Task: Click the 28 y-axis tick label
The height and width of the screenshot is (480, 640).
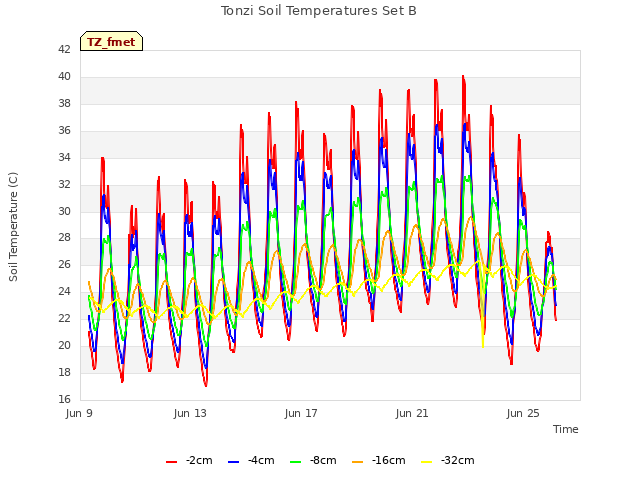Action: click(64, 238)
